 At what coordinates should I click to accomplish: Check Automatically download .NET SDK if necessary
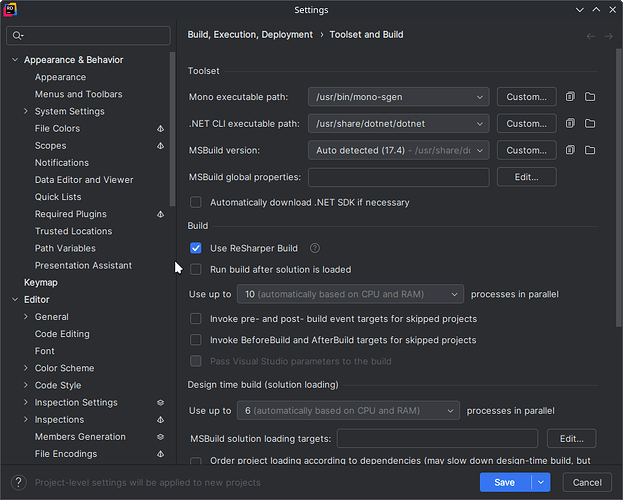196,203
